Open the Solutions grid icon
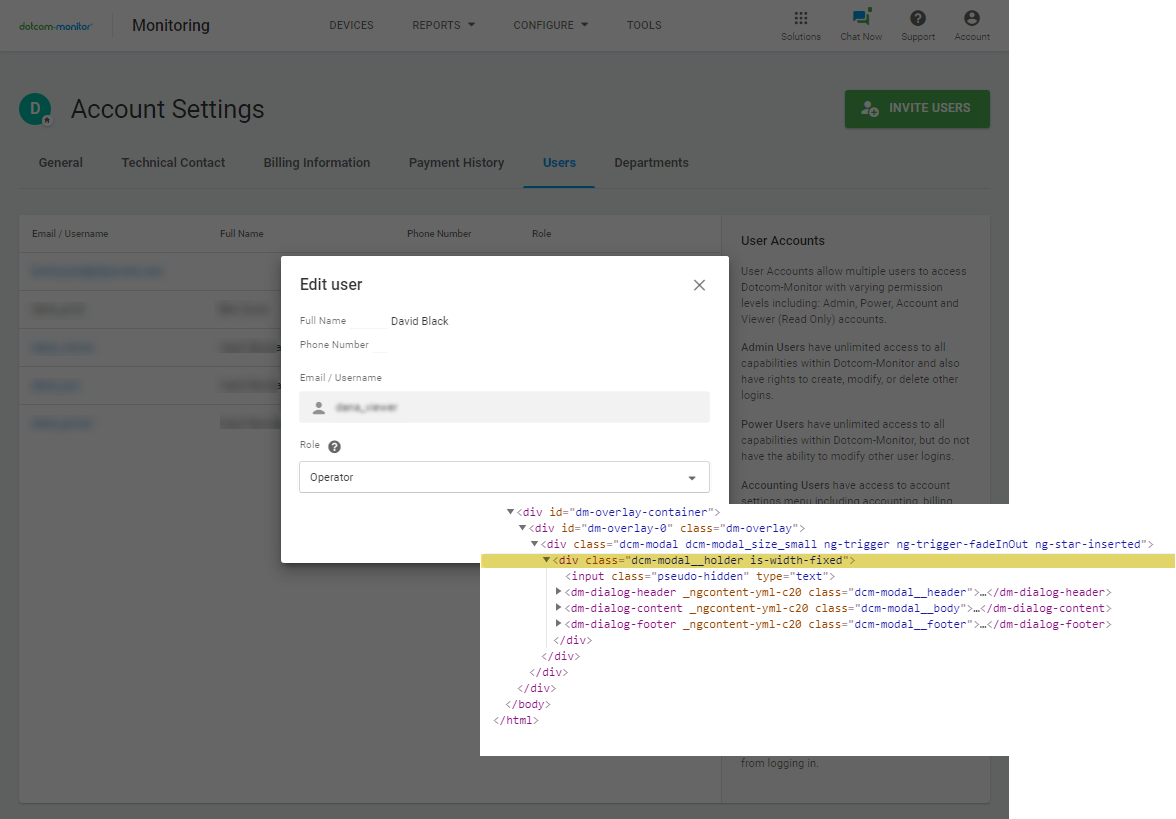The width and height of the screenshot is (1176, 819). click(800, 19)
